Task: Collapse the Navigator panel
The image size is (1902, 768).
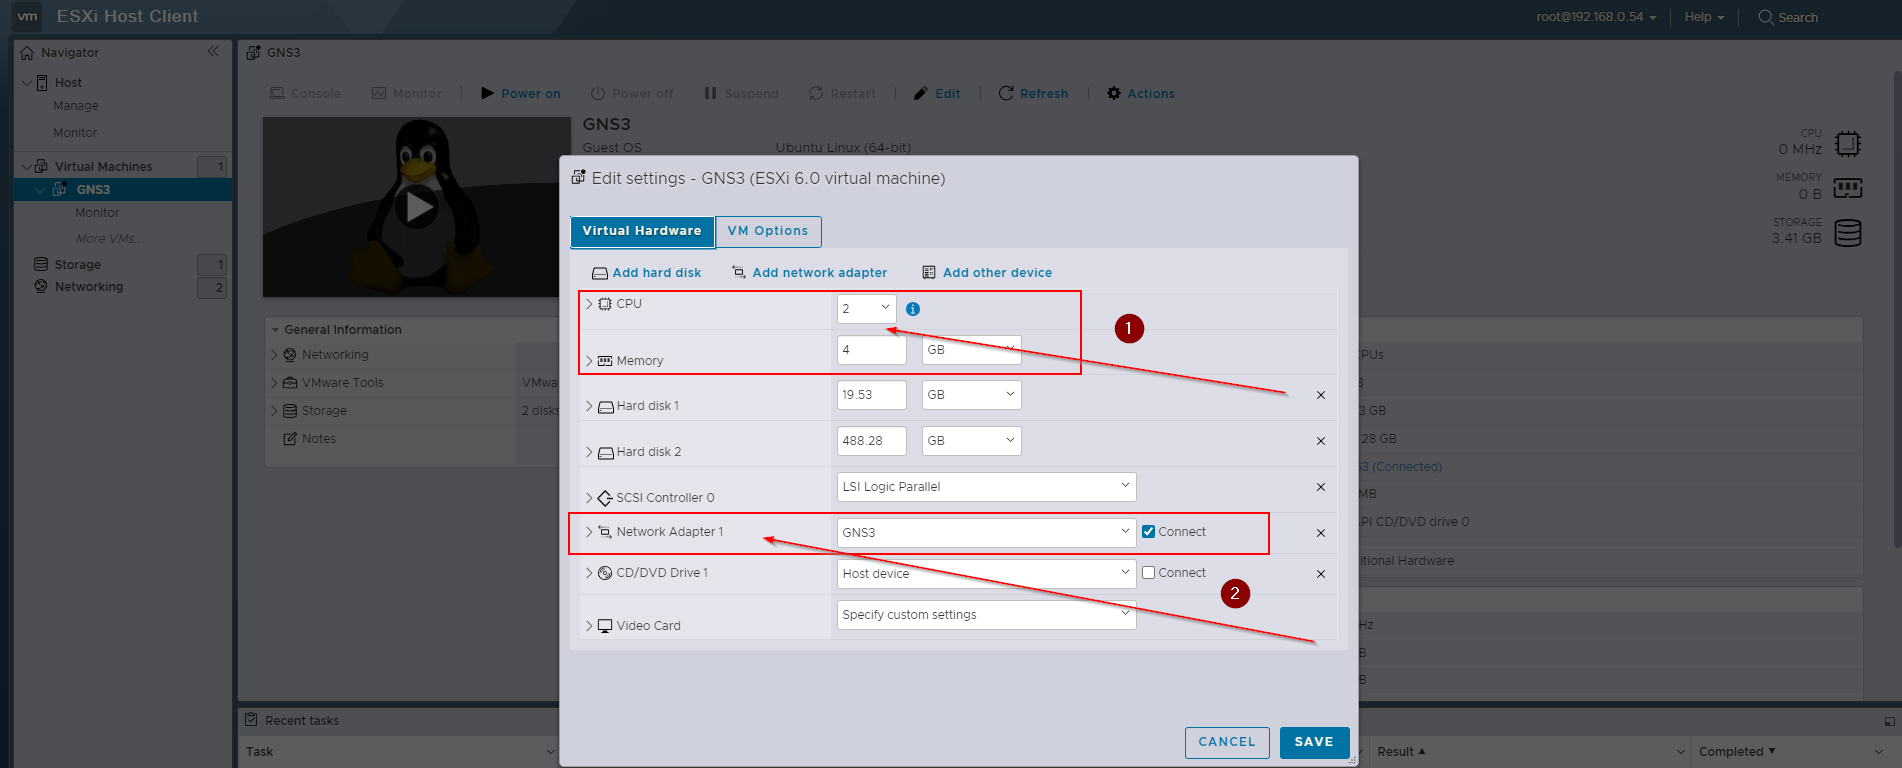Action: [x=213, y=51]
